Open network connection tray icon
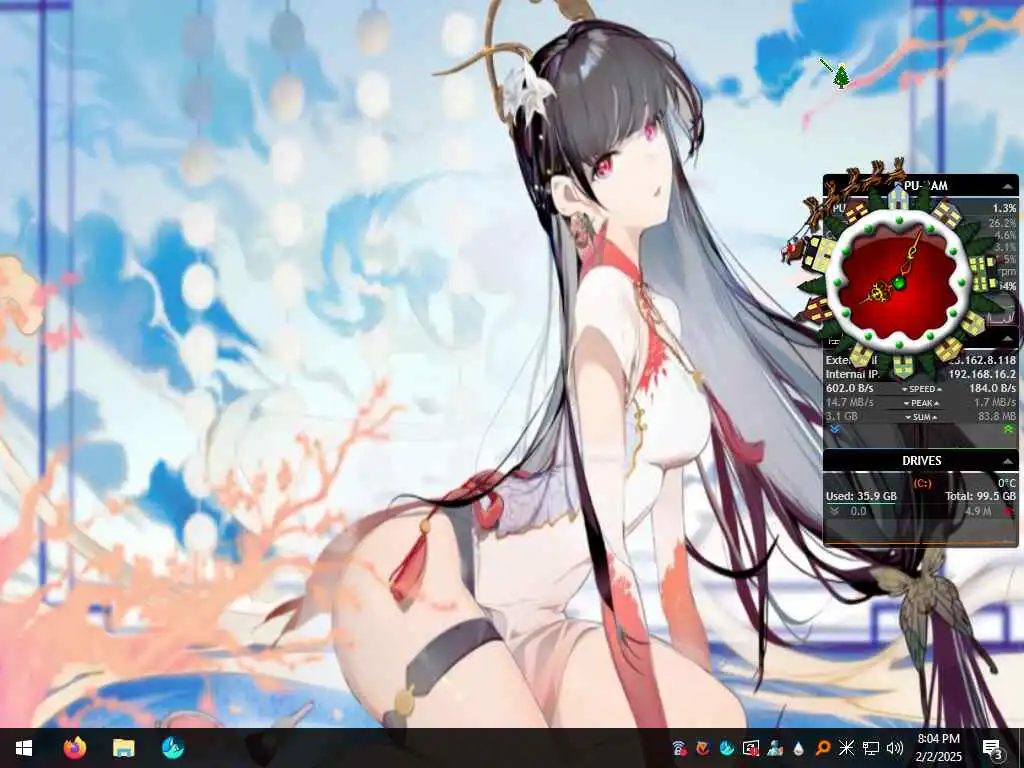The width and height of the screenshot is (1024, 768). coord(871,748)
